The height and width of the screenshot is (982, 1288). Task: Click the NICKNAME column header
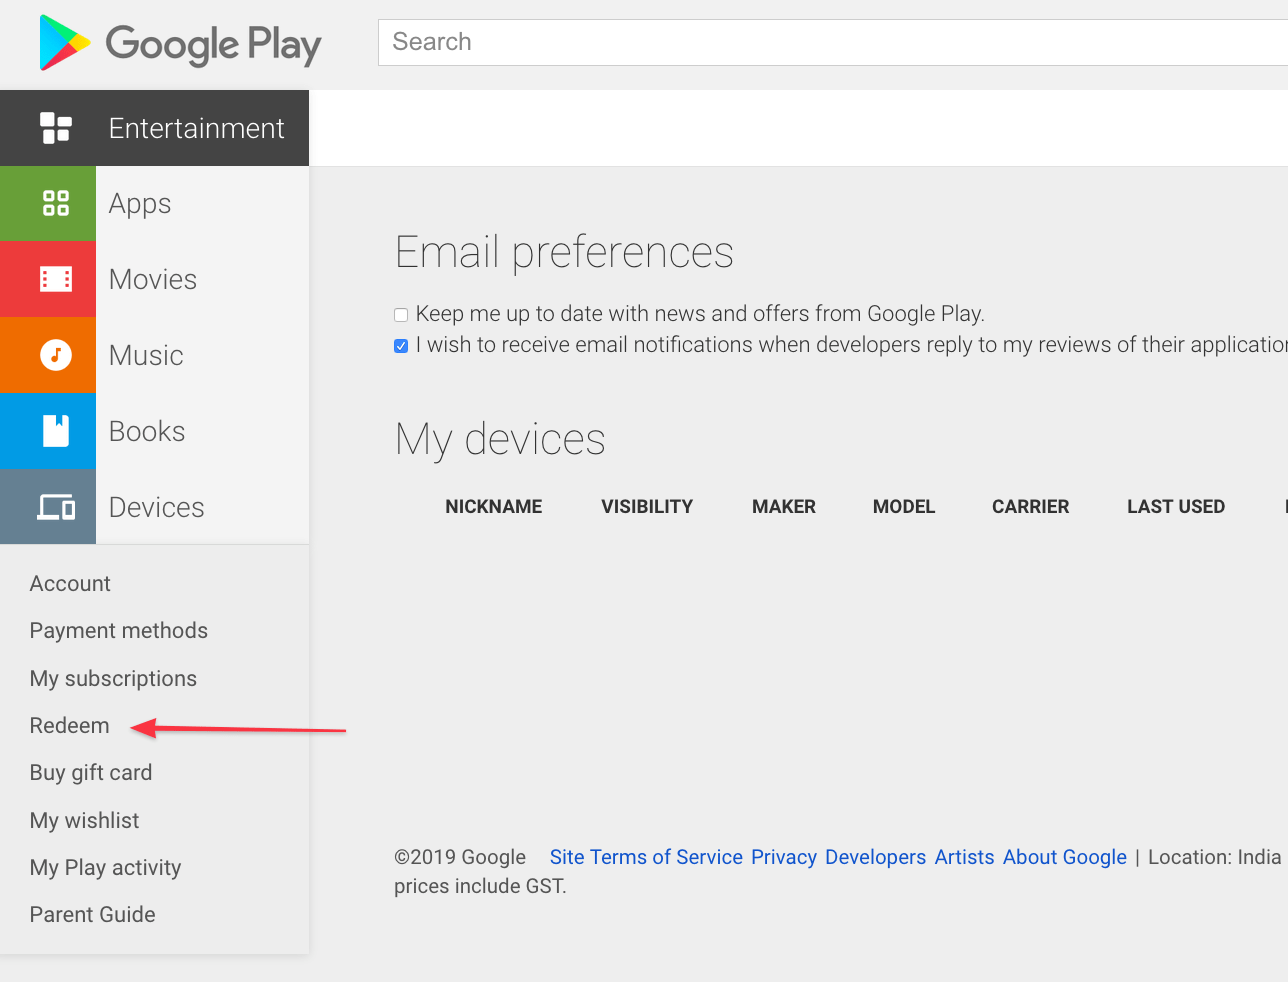494,507
